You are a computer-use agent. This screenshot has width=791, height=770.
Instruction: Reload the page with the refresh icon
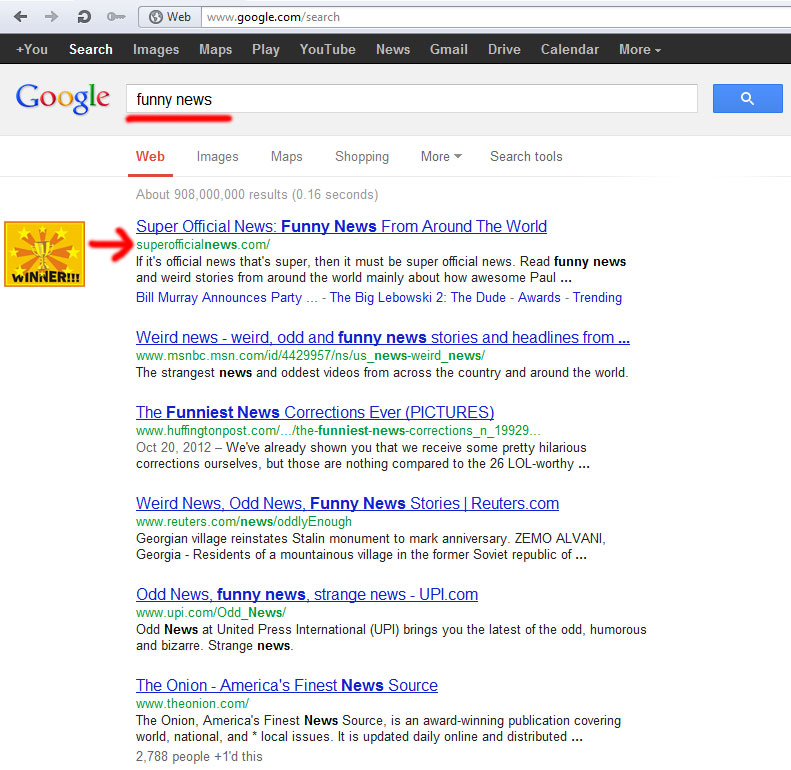pos(84,17)
